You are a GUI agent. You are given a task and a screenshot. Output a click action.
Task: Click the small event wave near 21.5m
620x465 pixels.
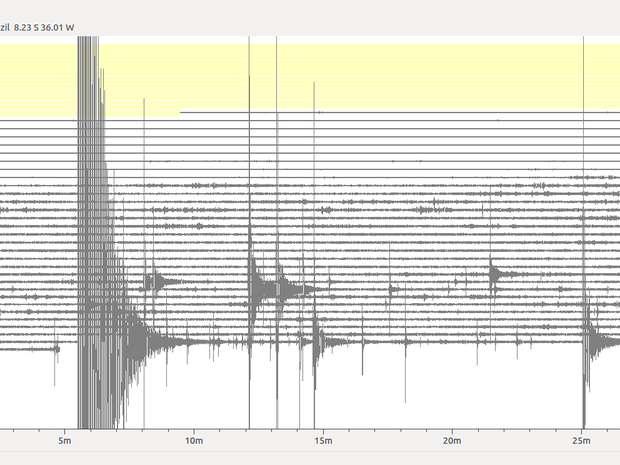(x=494, y=271)
